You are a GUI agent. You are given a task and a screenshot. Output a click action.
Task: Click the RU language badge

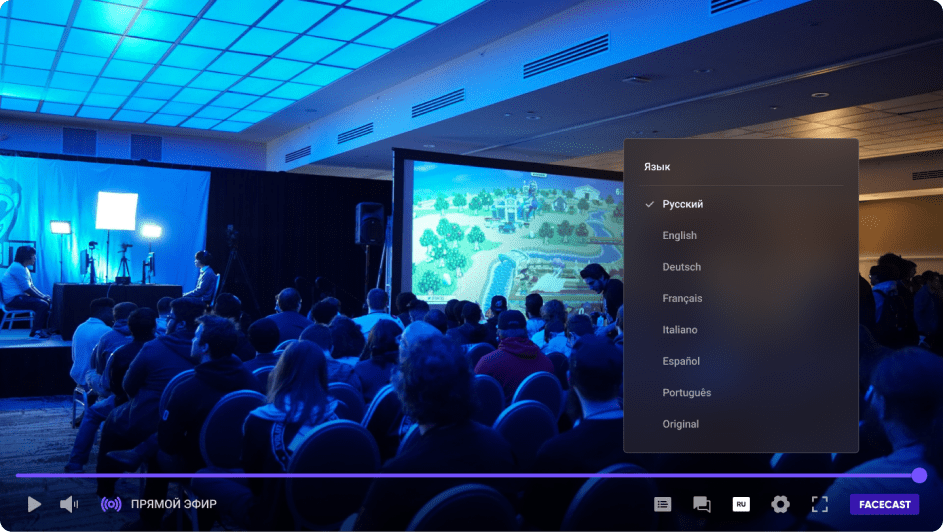click(x=741, y=504)
